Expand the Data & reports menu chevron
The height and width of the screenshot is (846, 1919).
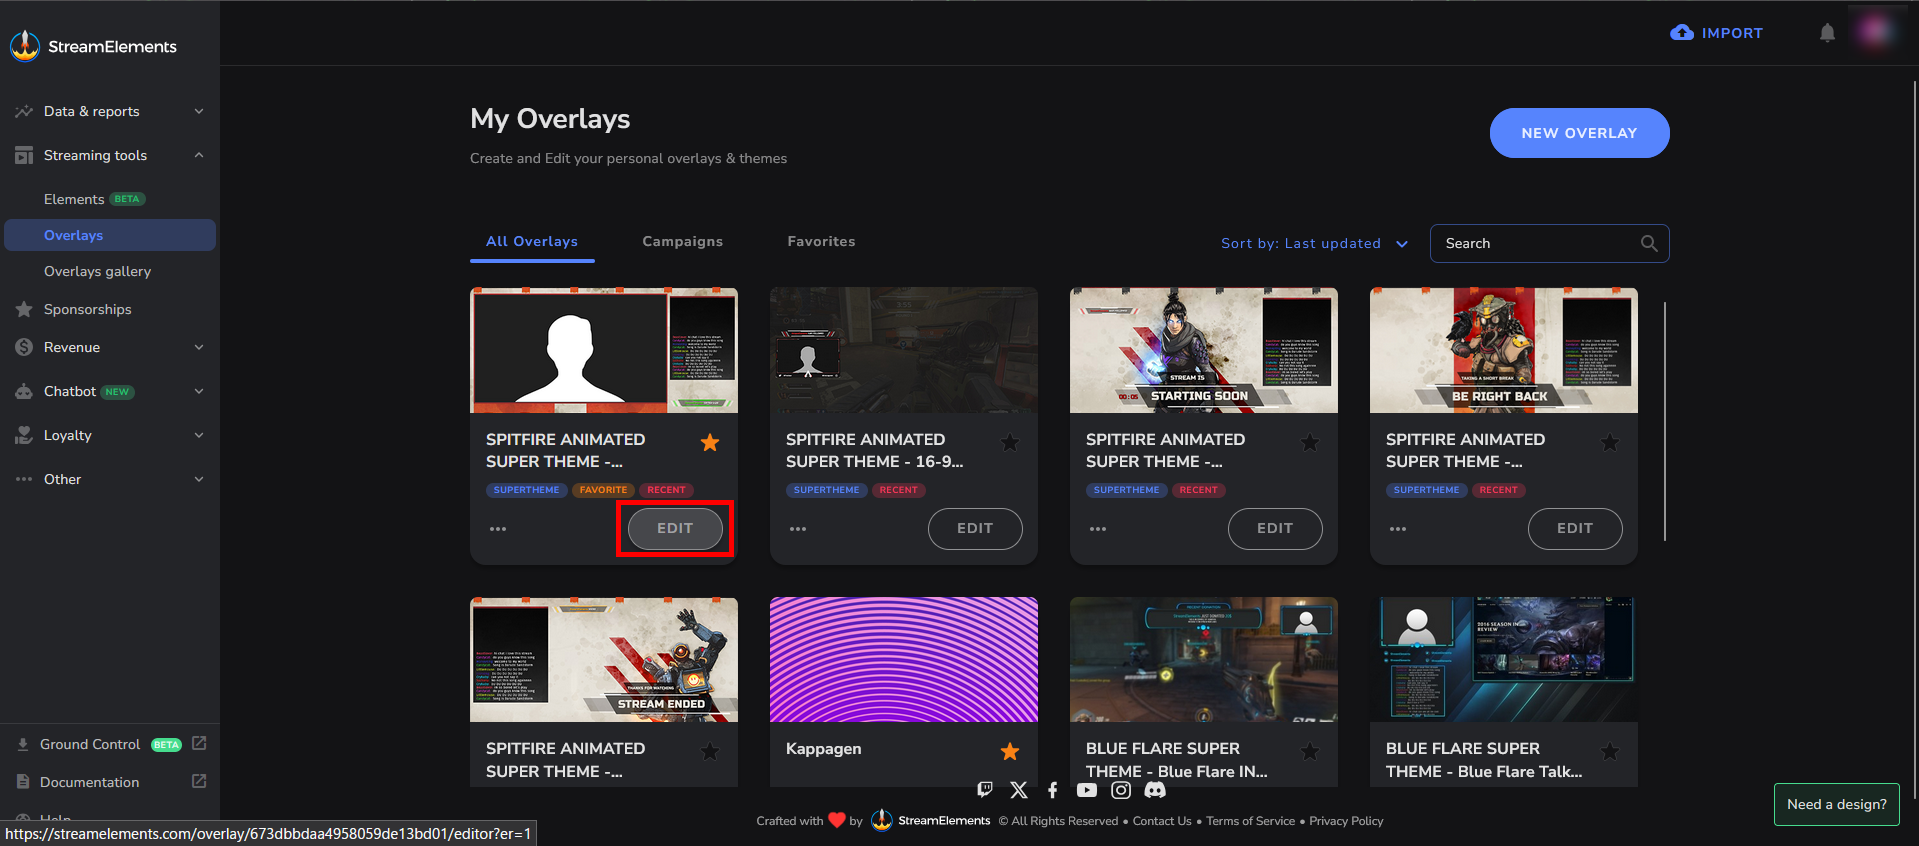click(x=199, y=111)
